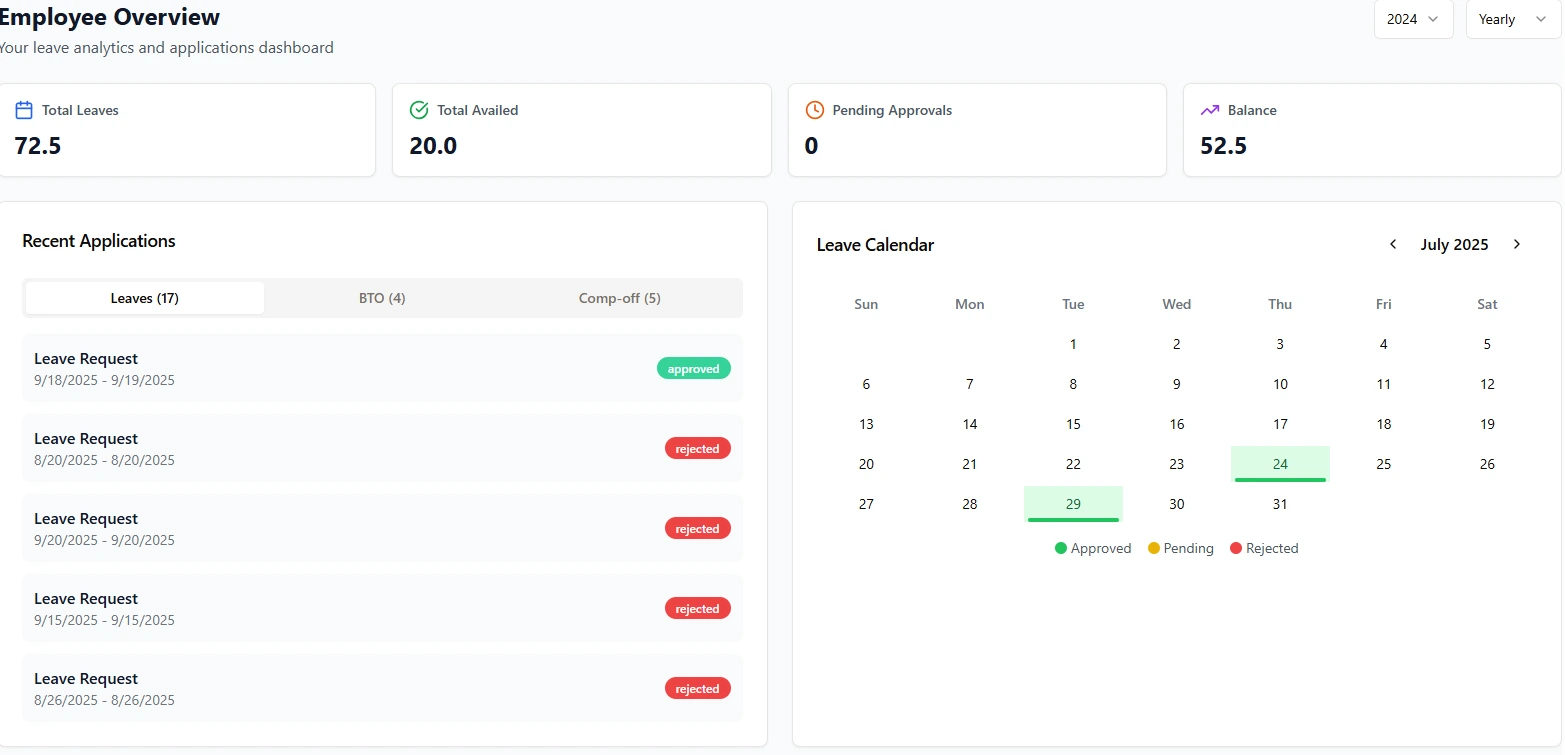Go to previous month in Leave Calendar
Image resolution: width=1565 pixels, height=755 pixels.
click(1393, 244)
